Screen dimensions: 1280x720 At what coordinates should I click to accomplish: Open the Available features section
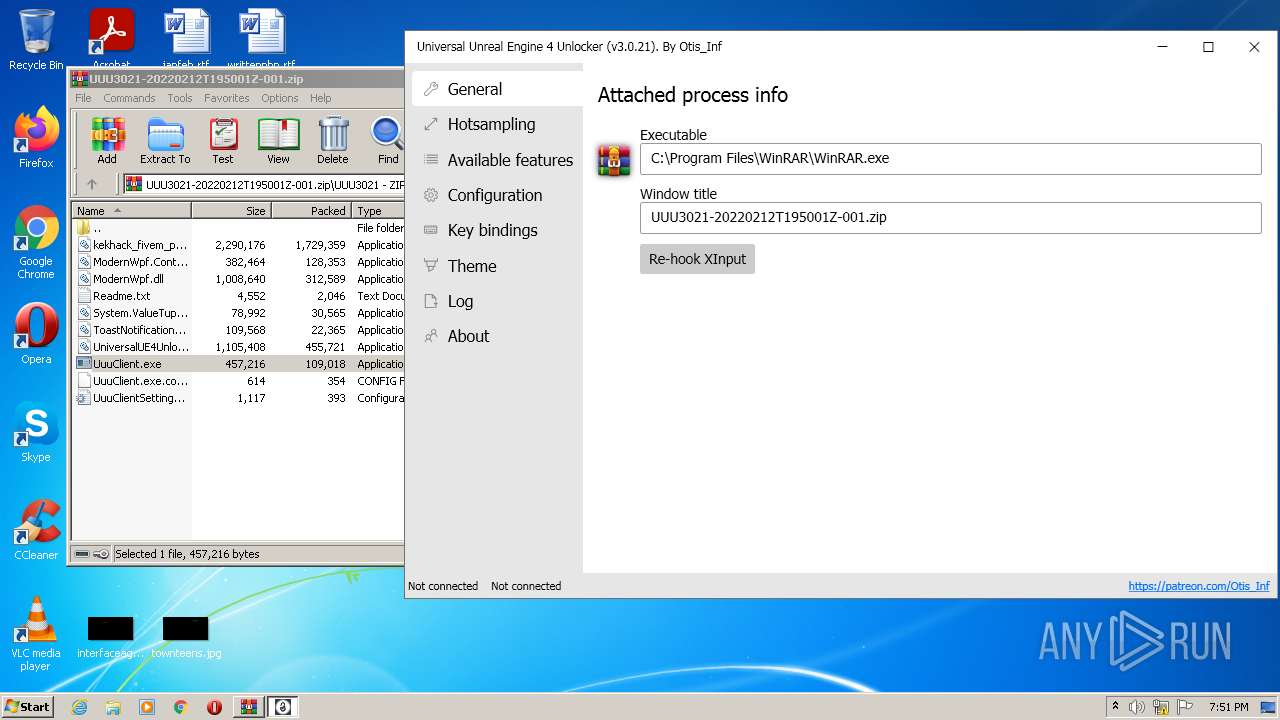coord(497,160)
